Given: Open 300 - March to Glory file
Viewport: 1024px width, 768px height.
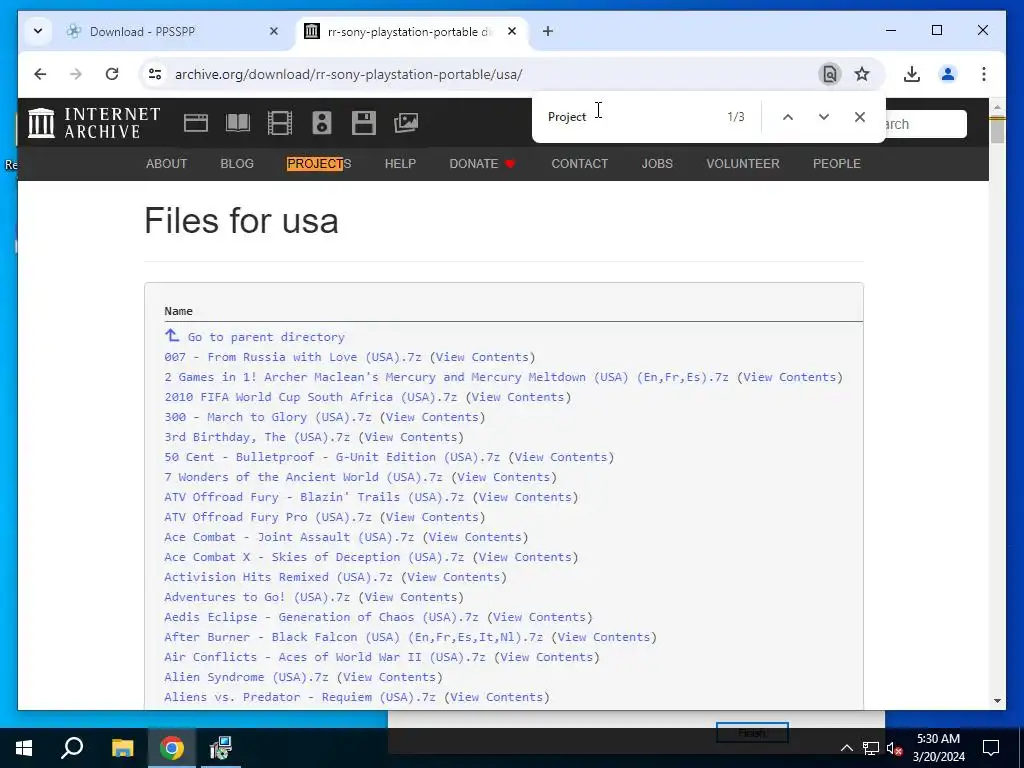Looking at the screenshot, I should tap(268, 417).
